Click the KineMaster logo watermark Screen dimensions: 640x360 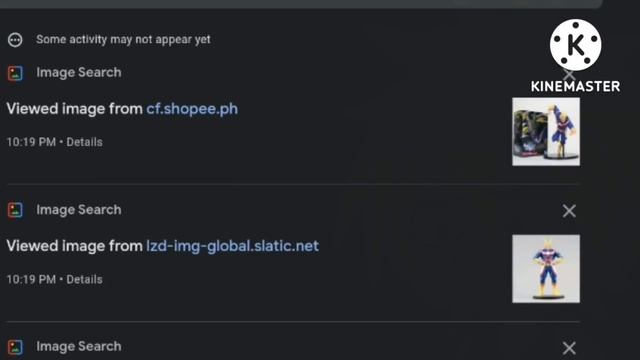576,56
